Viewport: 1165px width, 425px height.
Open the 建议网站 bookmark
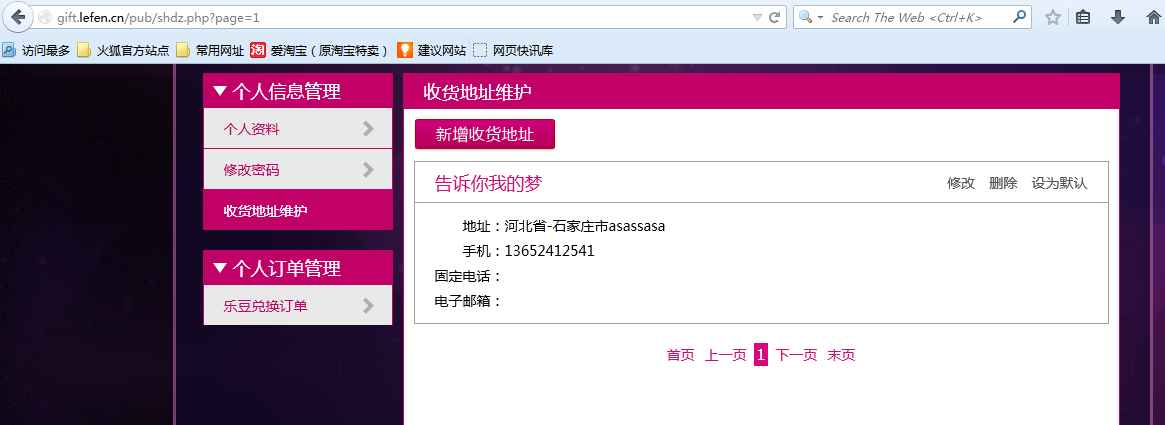432,51
